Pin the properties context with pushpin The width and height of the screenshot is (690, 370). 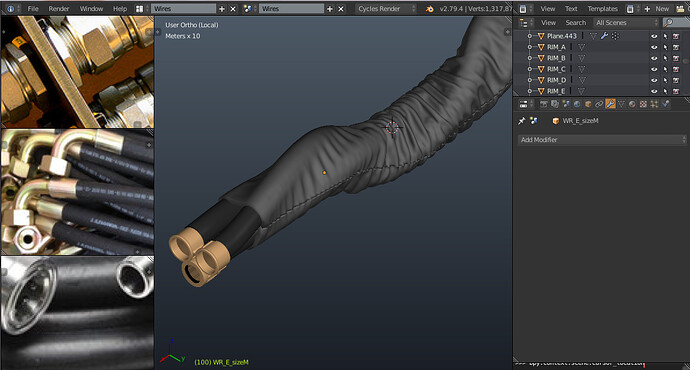[522, 121]
